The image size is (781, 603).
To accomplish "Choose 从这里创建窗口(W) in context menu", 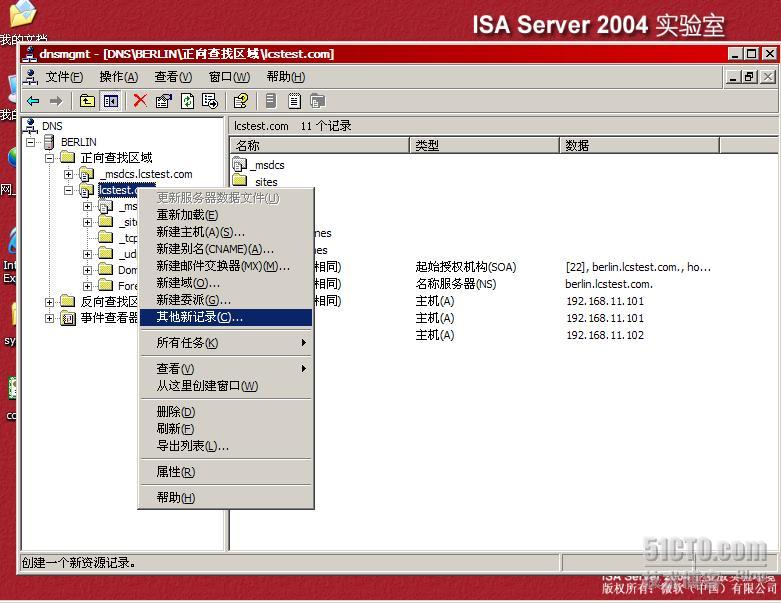I will [226, 385].
